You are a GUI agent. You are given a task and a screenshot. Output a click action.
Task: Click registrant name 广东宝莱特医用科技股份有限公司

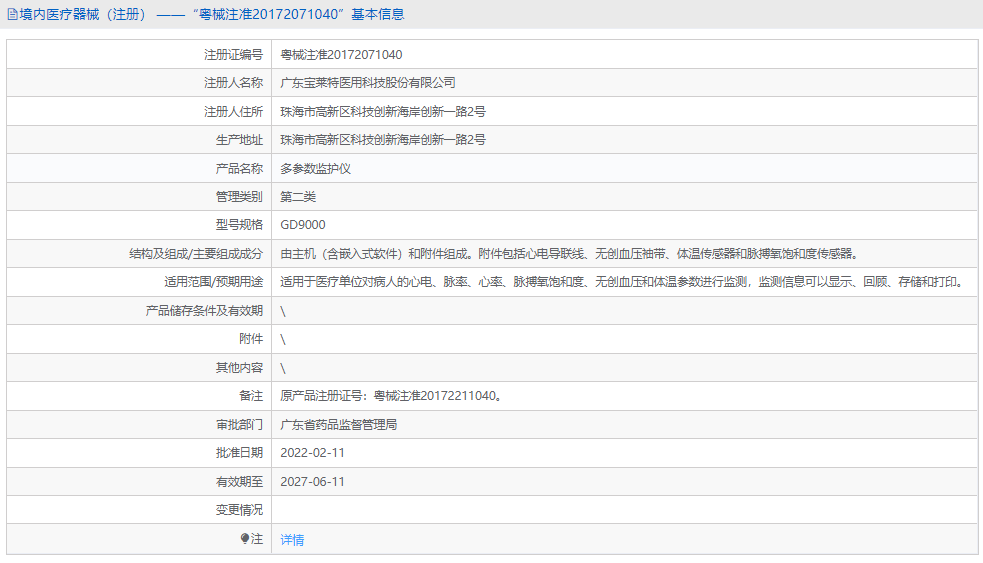click(x=368, y=83)
